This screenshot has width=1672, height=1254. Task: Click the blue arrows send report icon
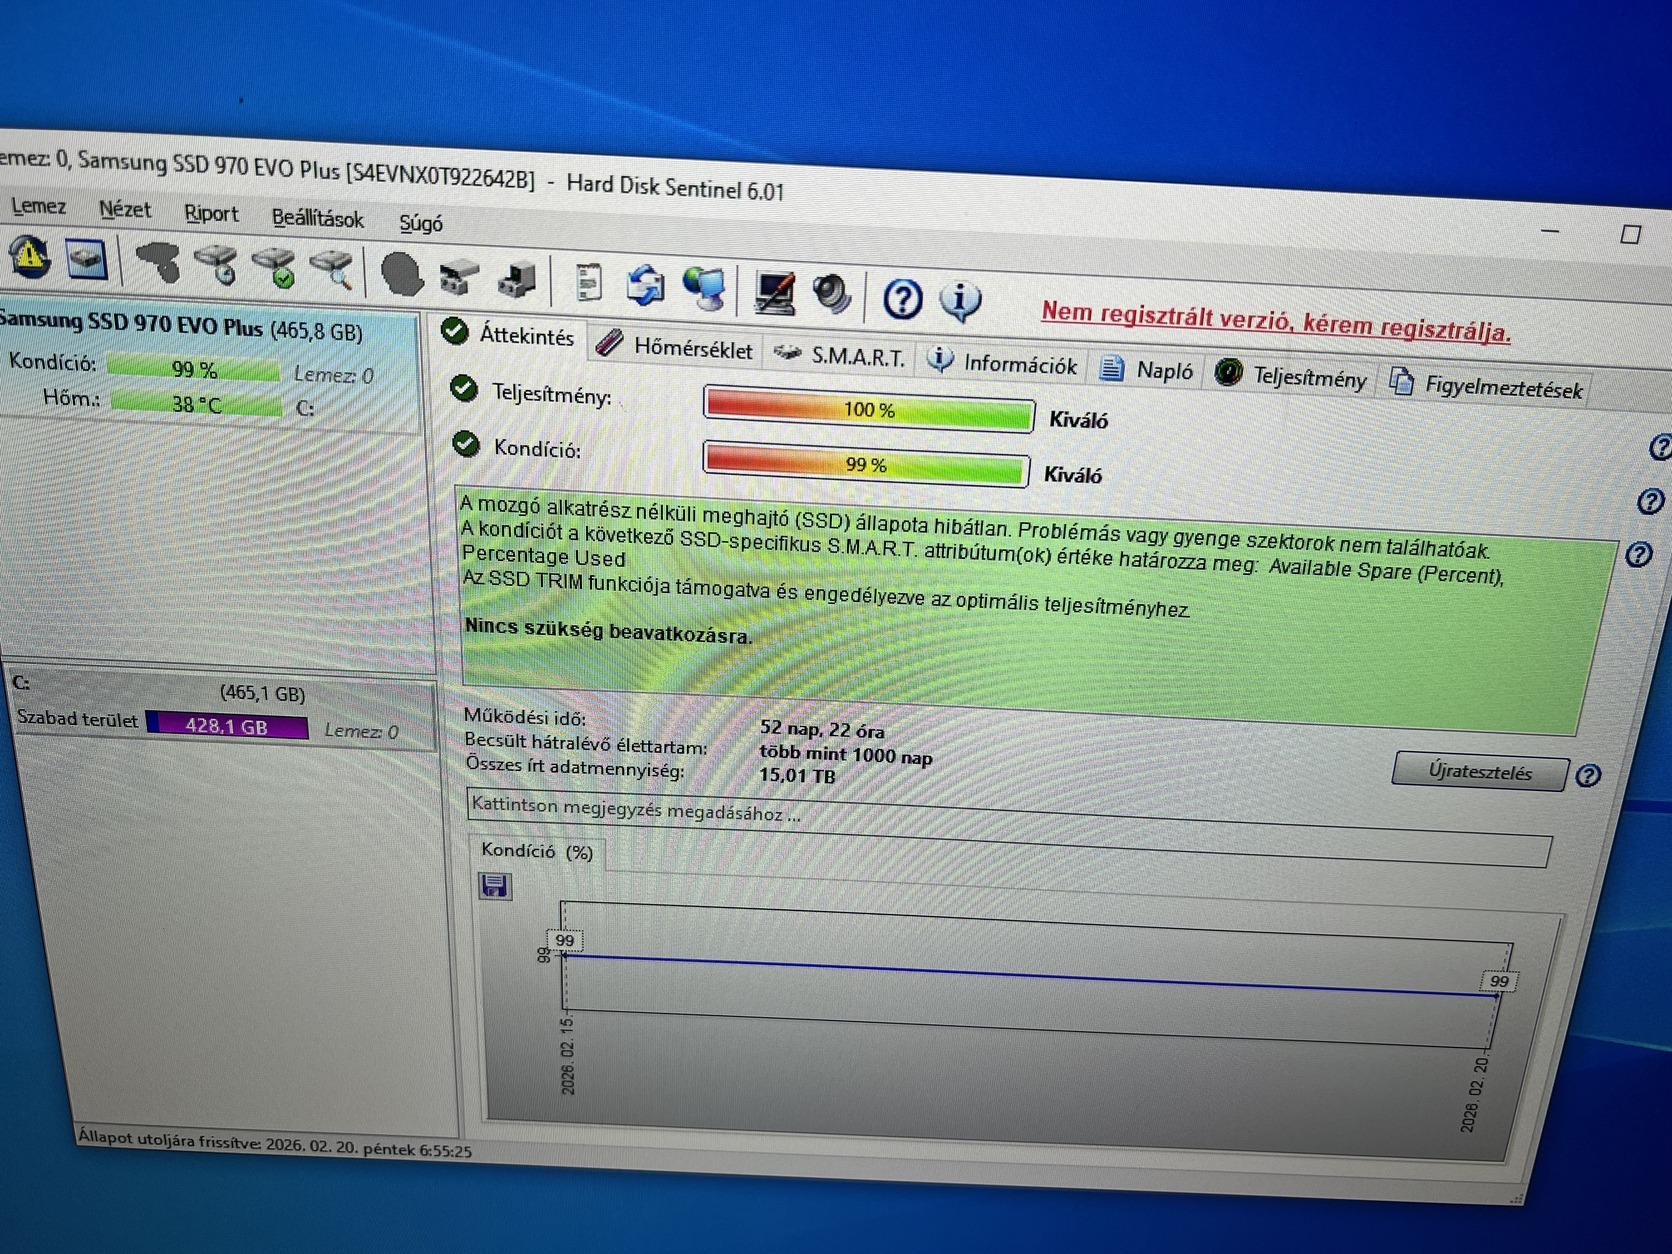click(x=646, y=285)
